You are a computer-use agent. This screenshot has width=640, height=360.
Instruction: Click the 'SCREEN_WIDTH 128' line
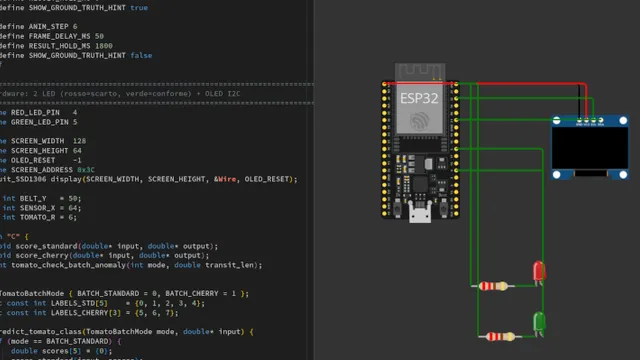click(x=43, y=141)
